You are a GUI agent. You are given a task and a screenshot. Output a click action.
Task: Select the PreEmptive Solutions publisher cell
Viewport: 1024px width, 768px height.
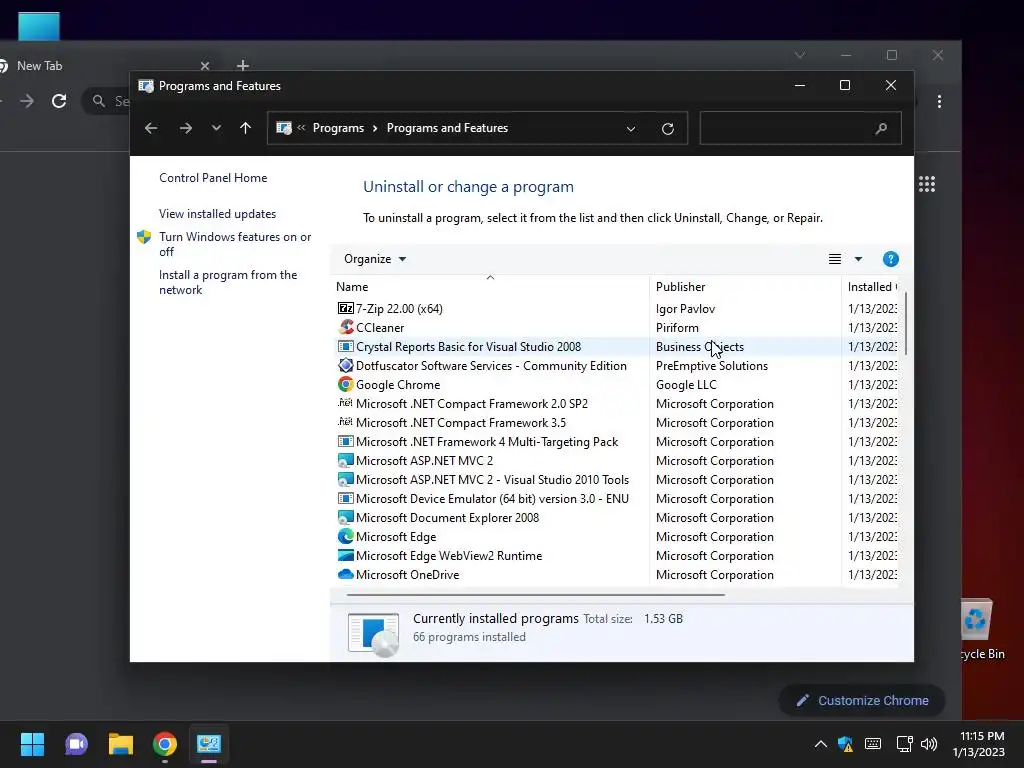click(712, 366)
